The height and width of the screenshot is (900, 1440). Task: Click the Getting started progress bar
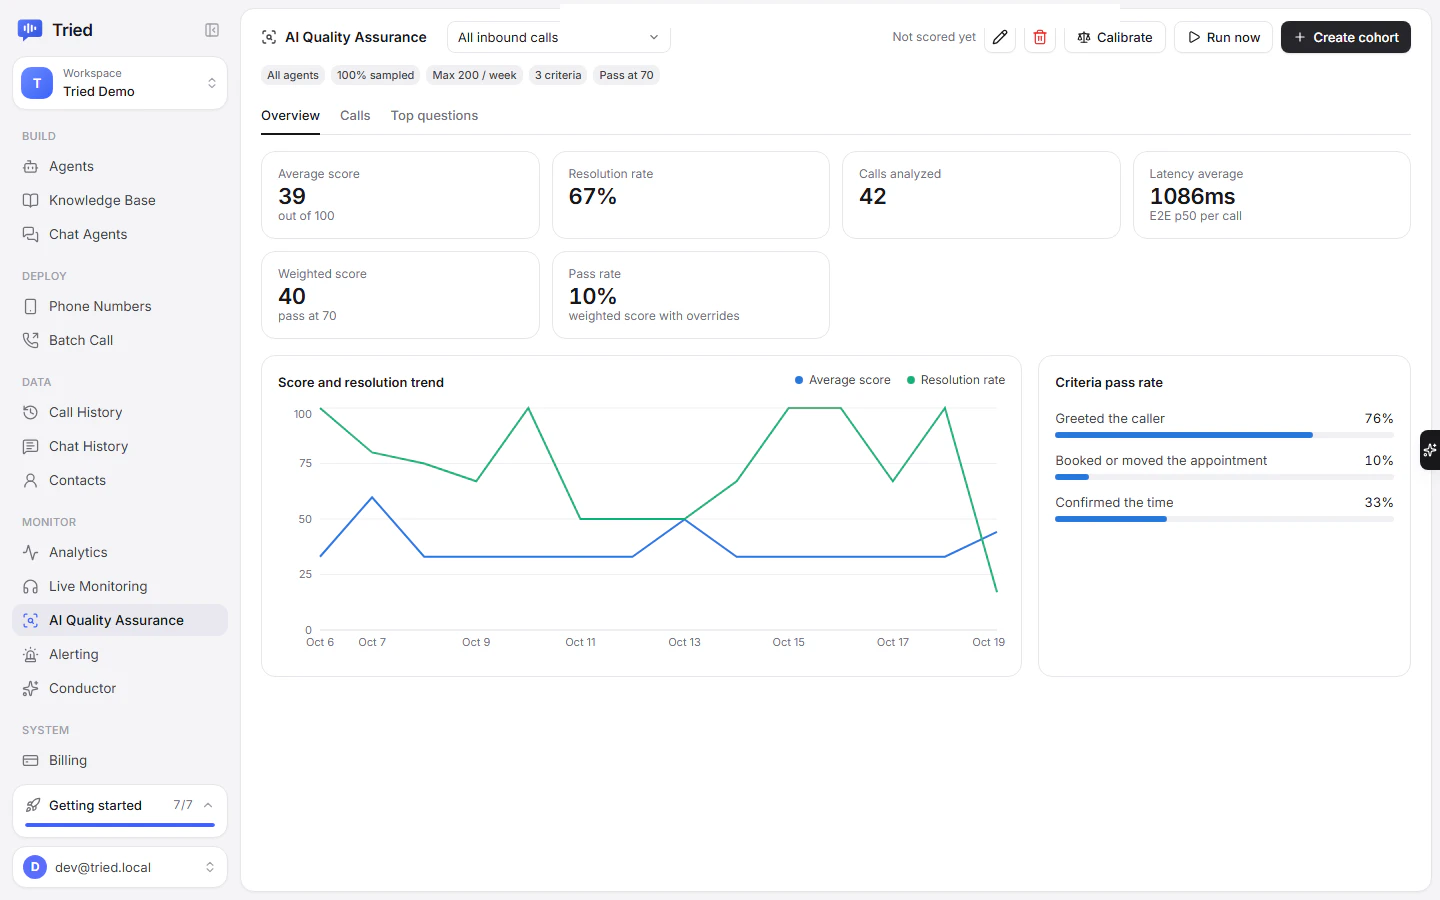click(120, 825)
